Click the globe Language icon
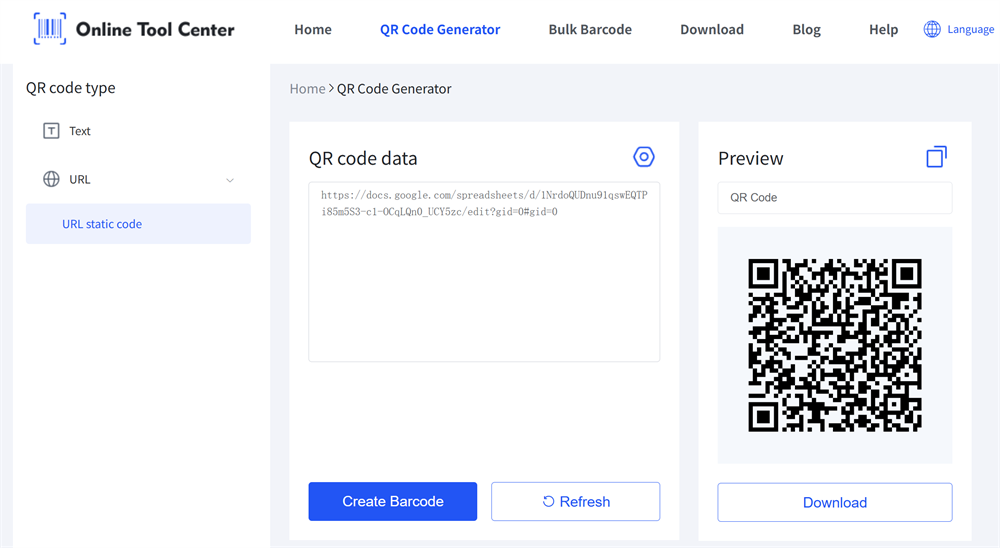Screen dimensions: 1000x548 (931, 29)
